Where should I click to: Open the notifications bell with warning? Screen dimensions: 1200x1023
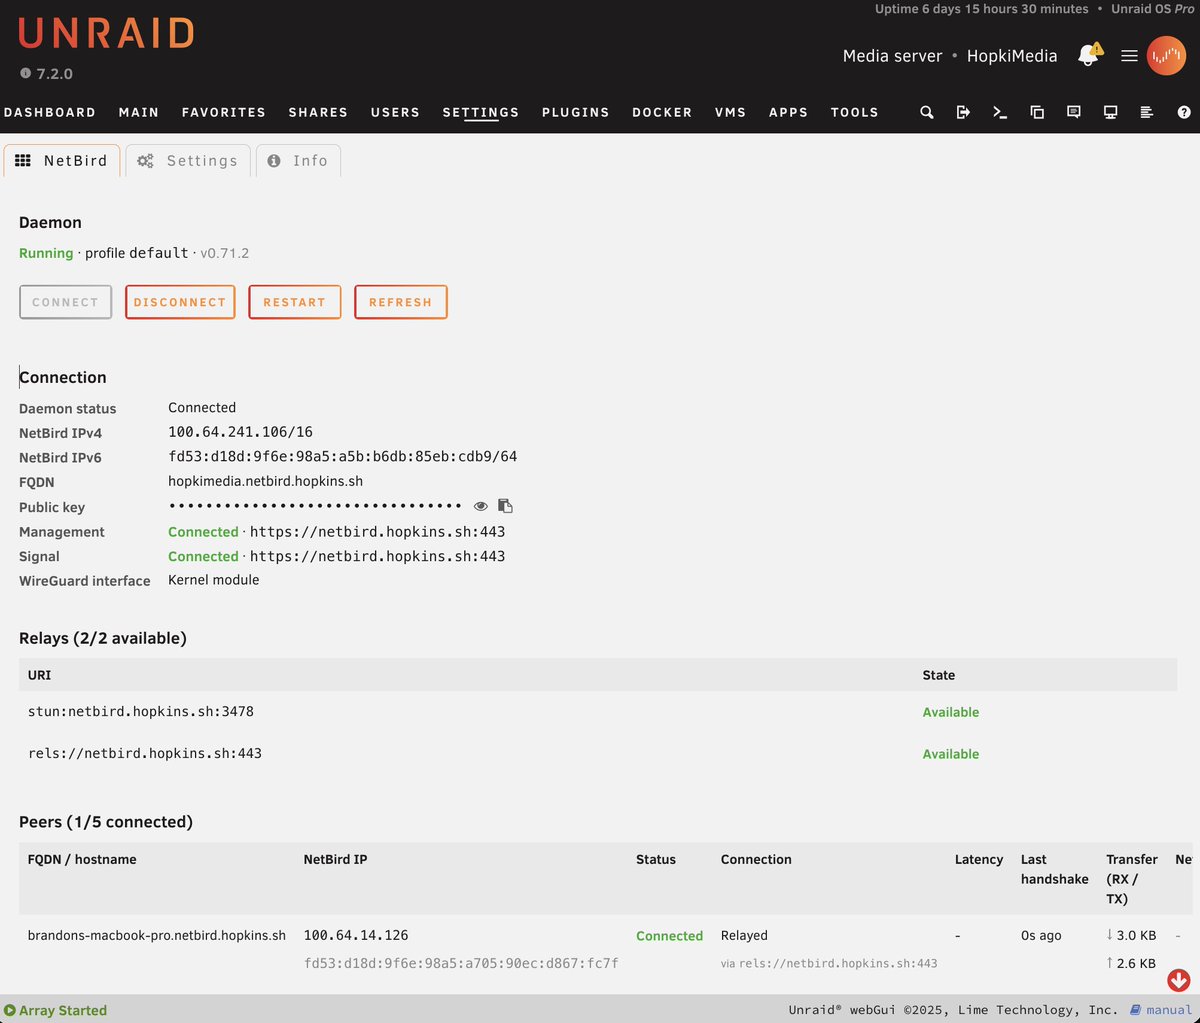click(1089, 55)
